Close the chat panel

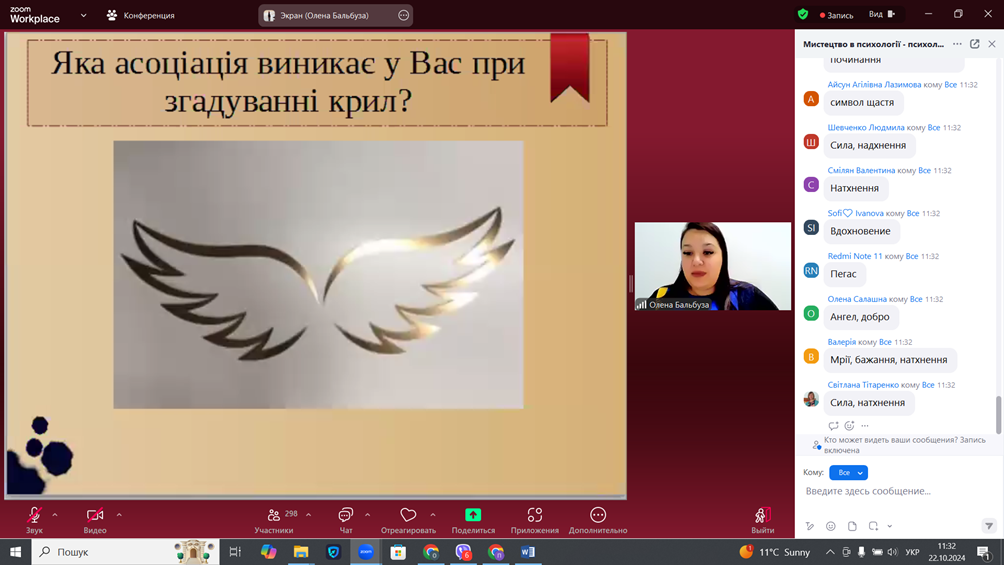[992, 44]
